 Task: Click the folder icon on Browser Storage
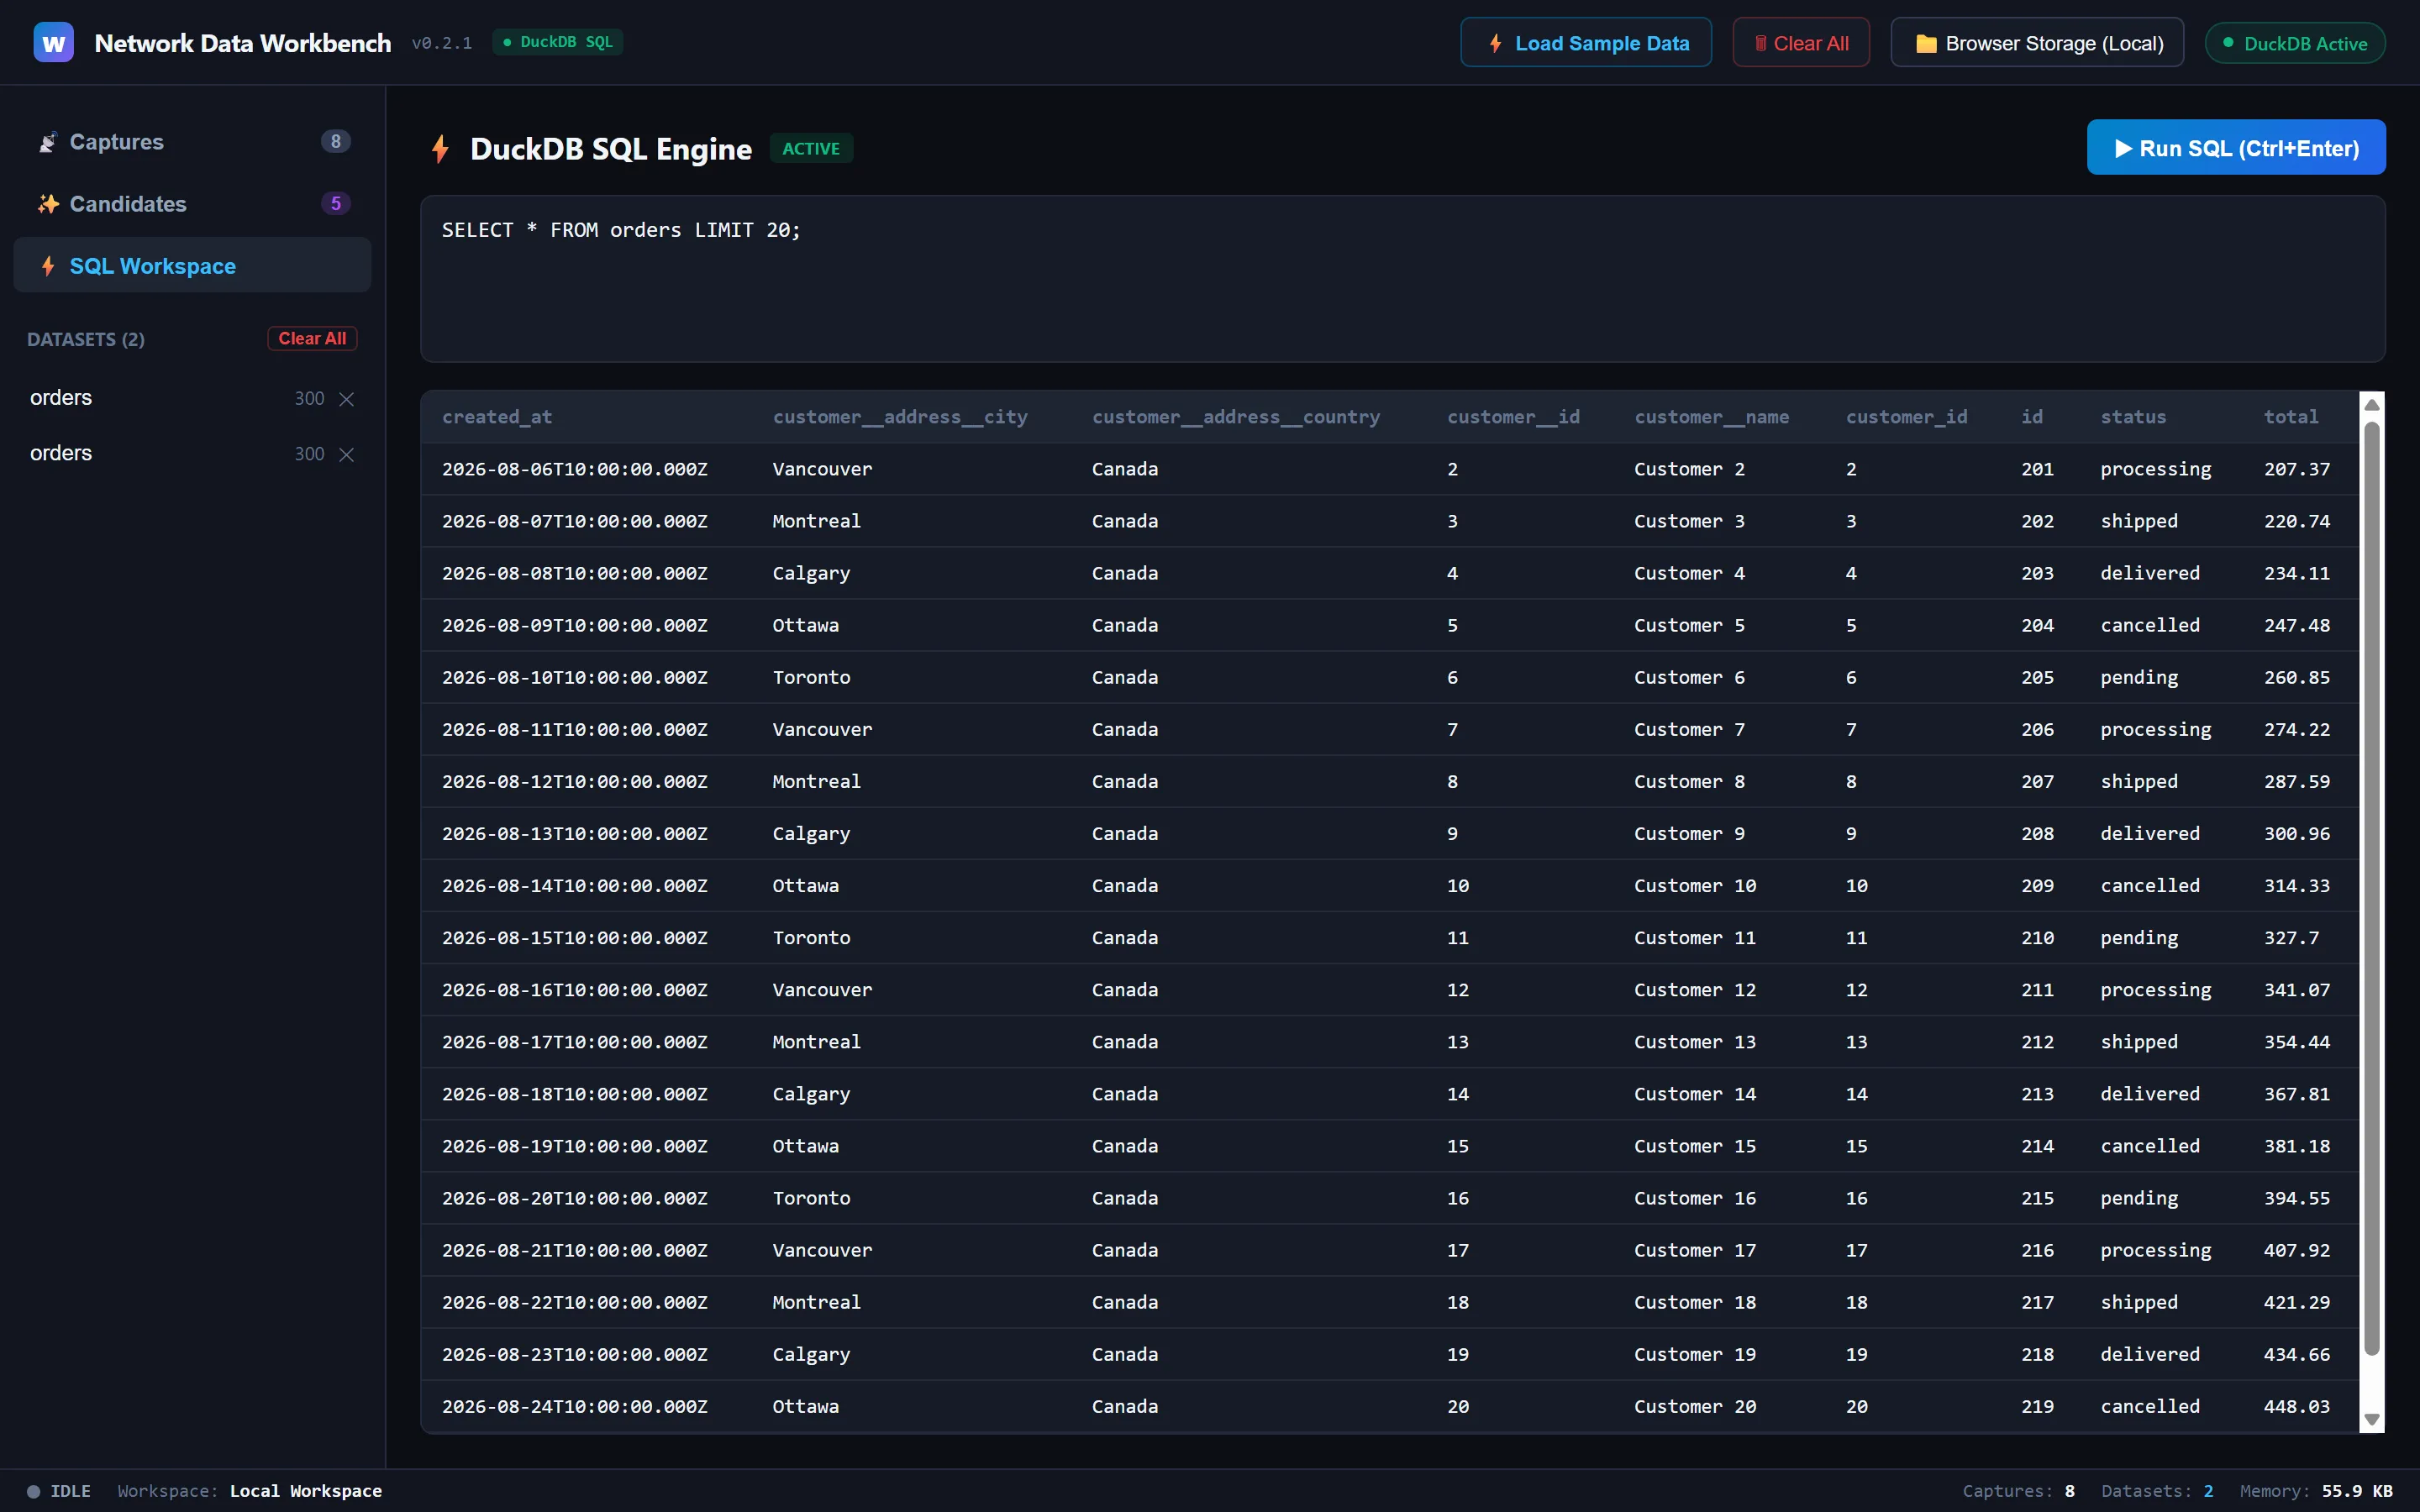tap(1926, 43)
